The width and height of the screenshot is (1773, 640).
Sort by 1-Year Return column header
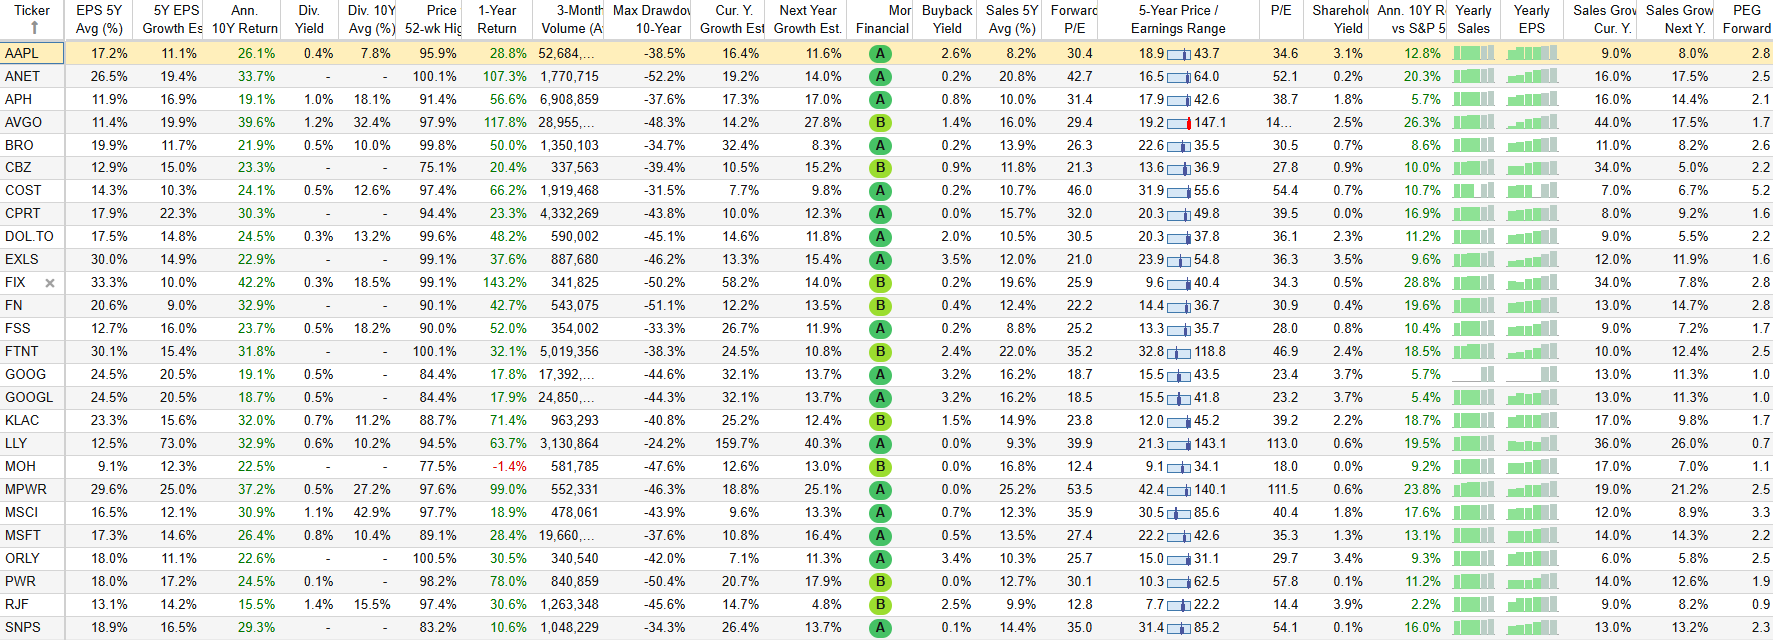point(497,19)
